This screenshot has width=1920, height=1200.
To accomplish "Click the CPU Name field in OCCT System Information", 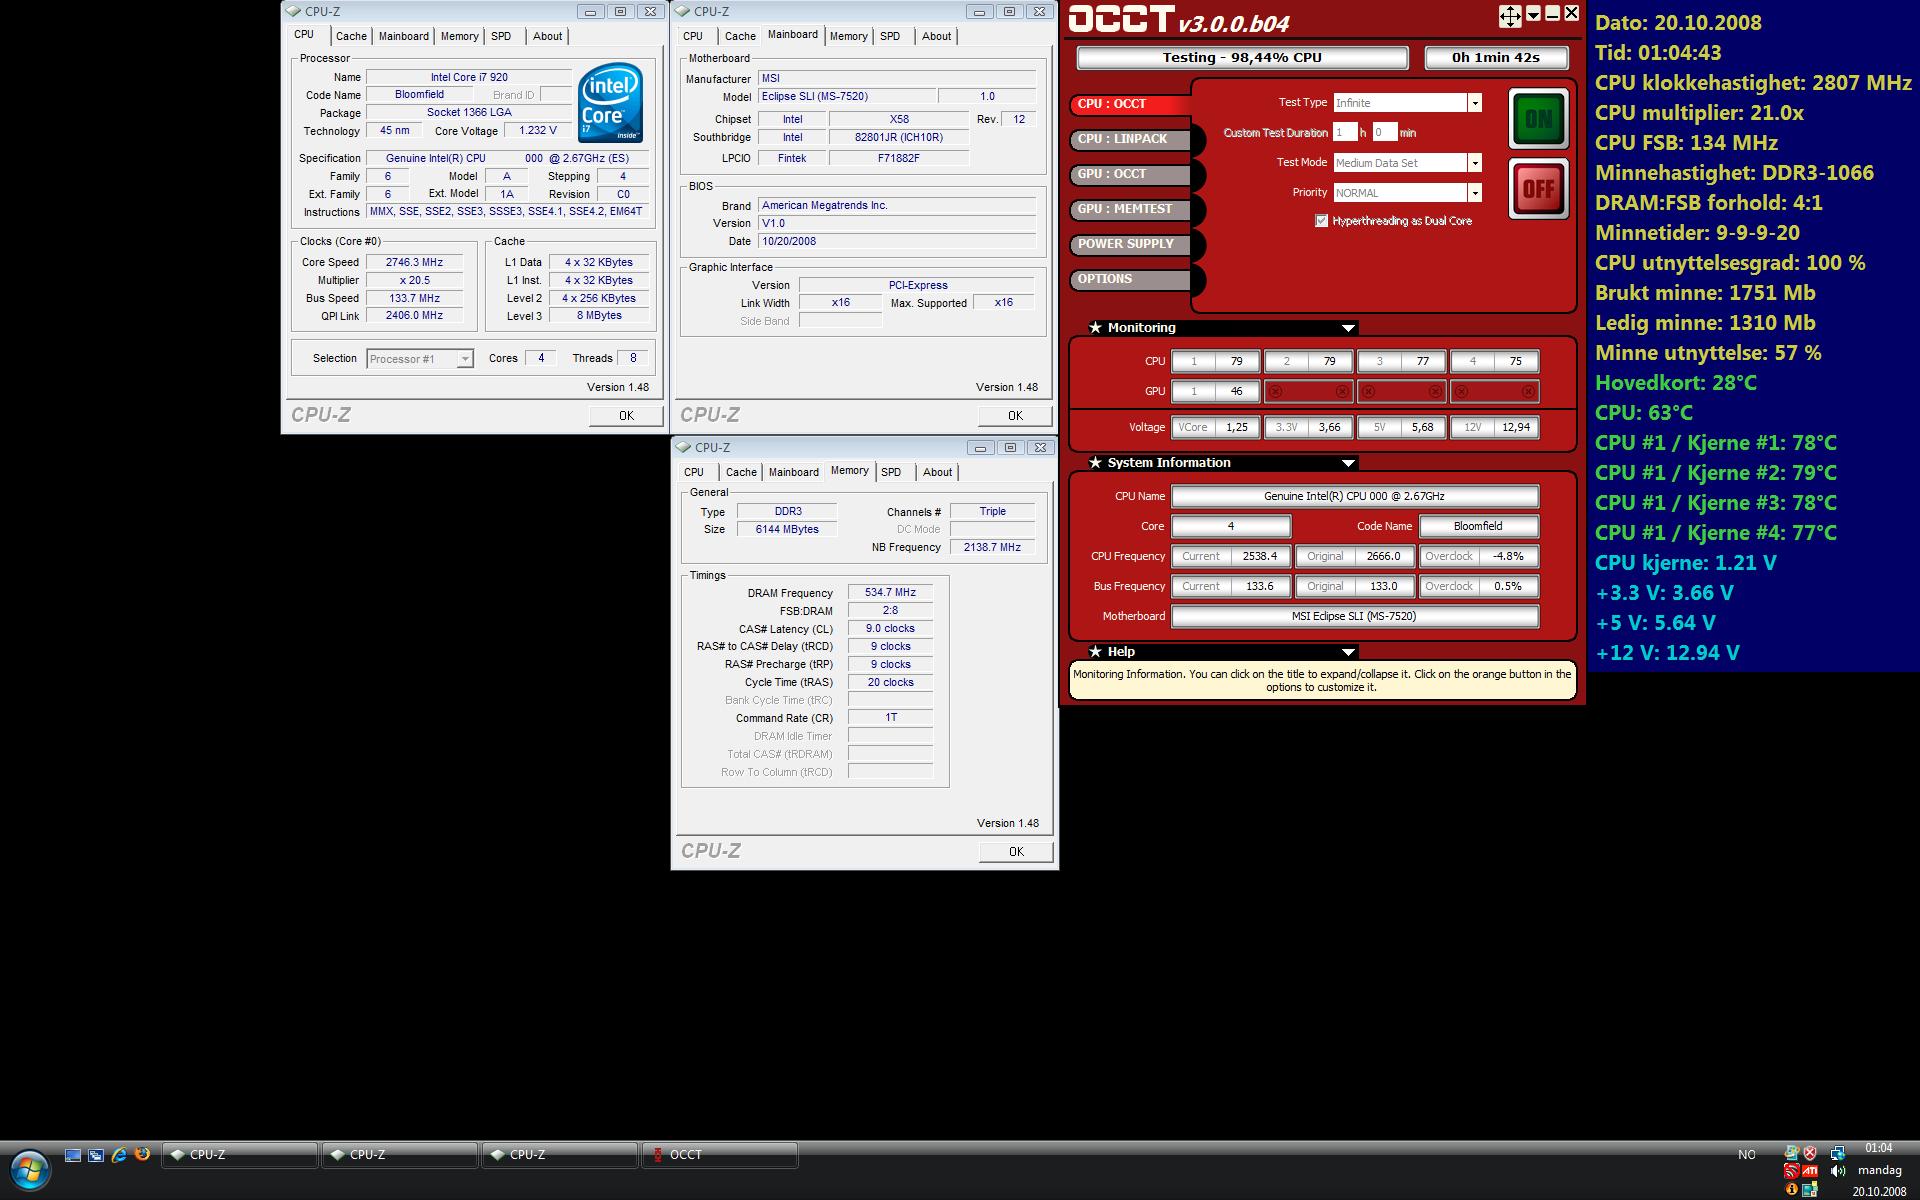I will (x=1354, y=497).
